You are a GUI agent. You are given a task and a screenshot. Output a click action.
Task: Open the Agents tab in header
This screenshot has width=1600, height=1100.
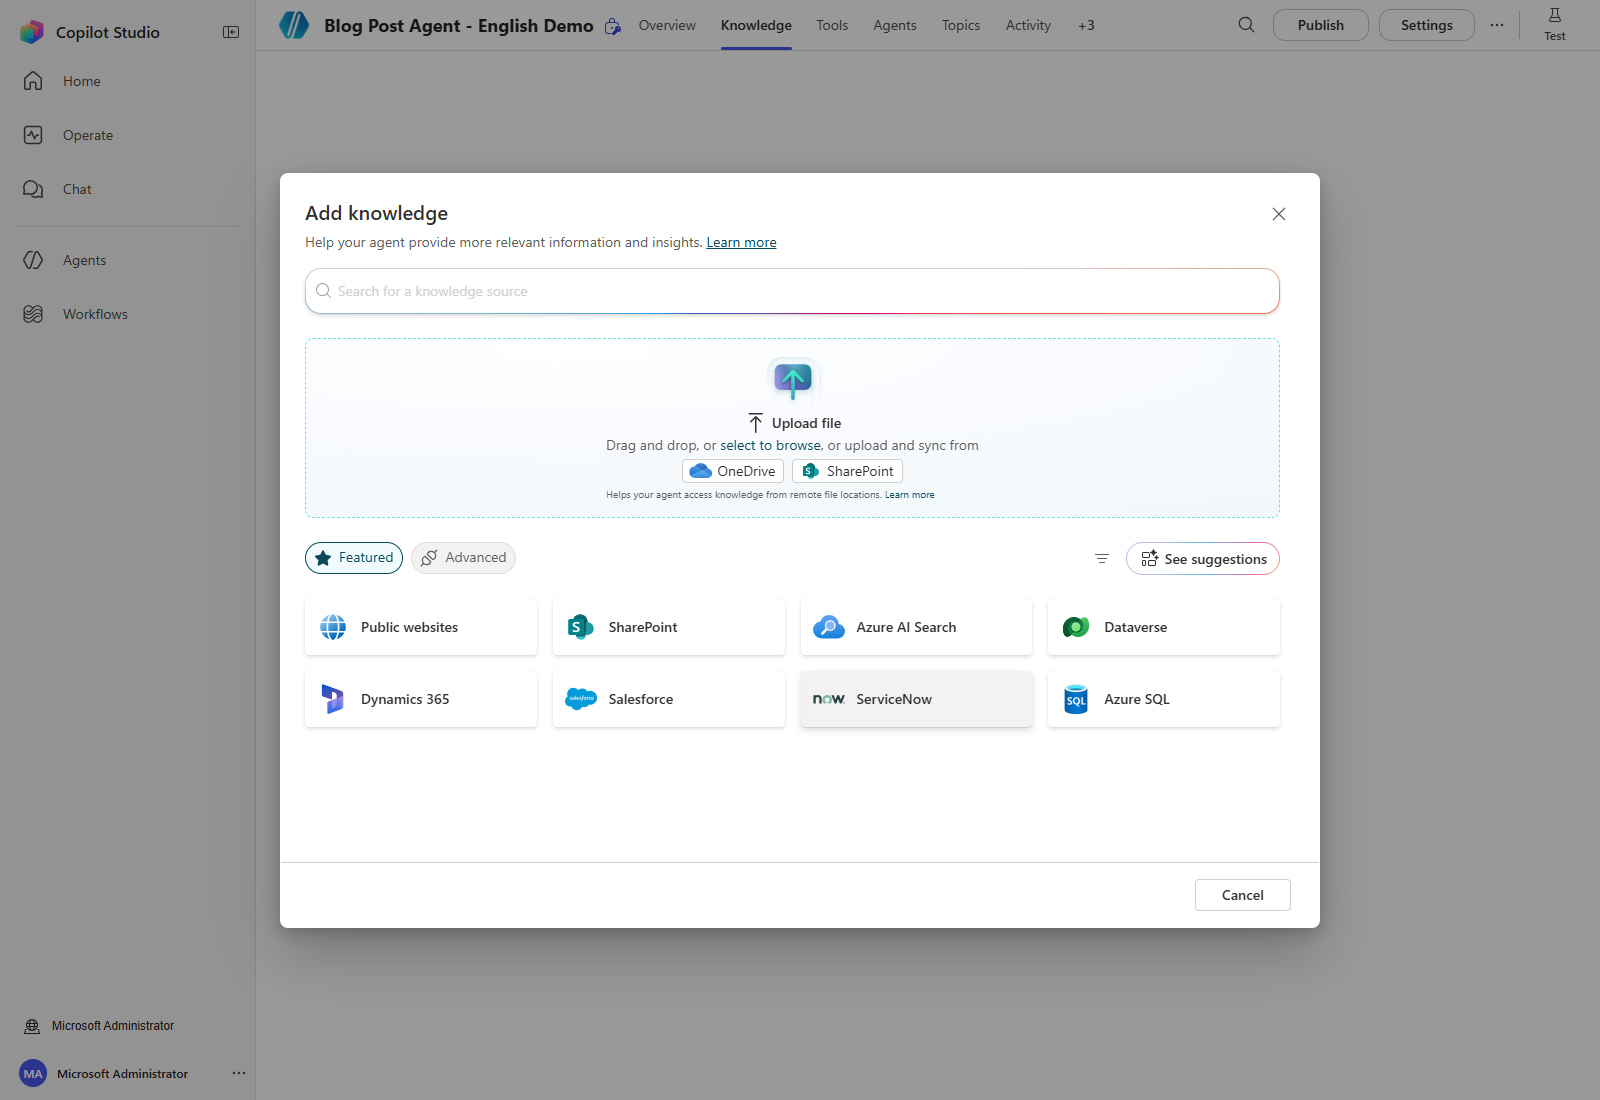pyautogui.click(x=895, y=25)
